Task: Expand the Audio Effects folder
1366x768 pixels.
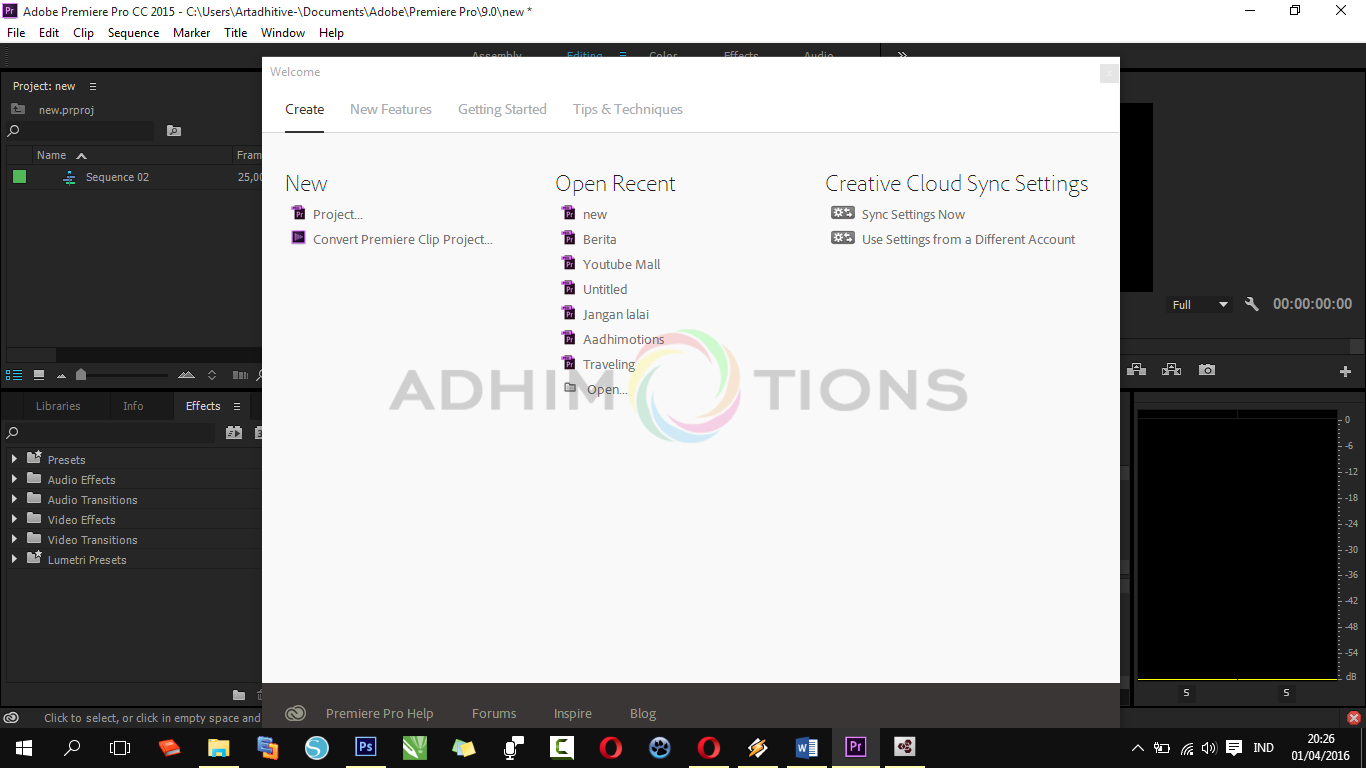Action: point(14,479)
